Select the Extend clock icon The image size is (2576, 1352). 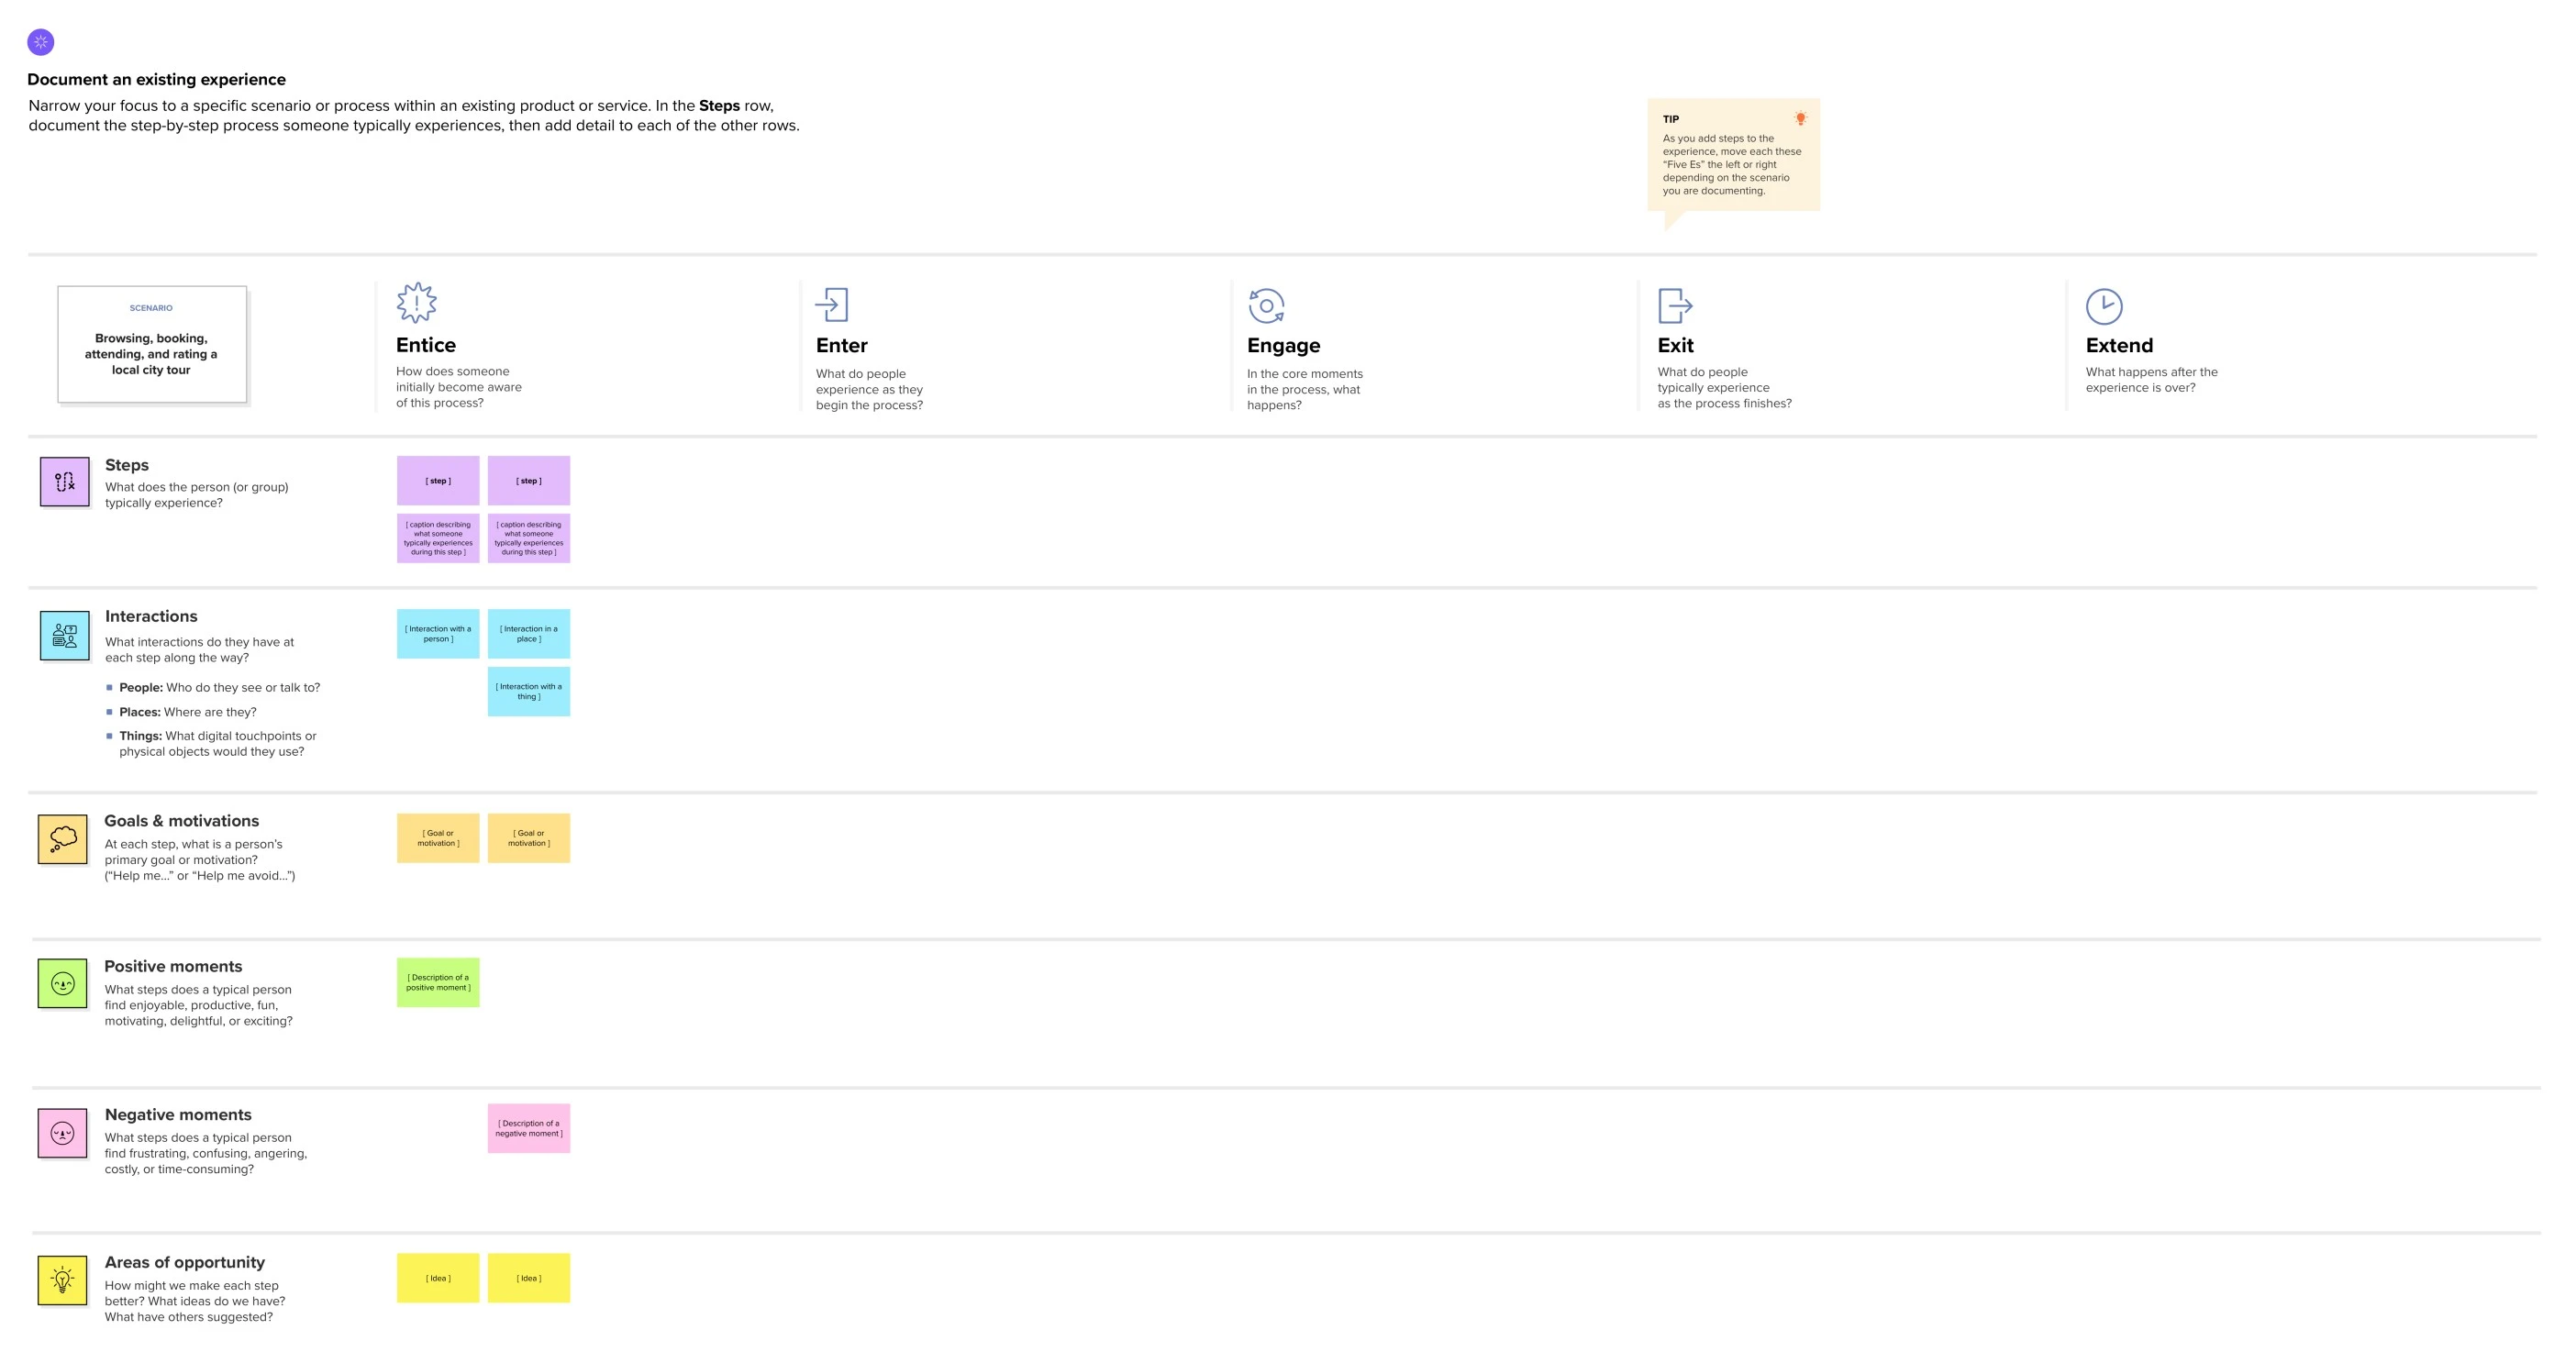tap(2104, 306)
